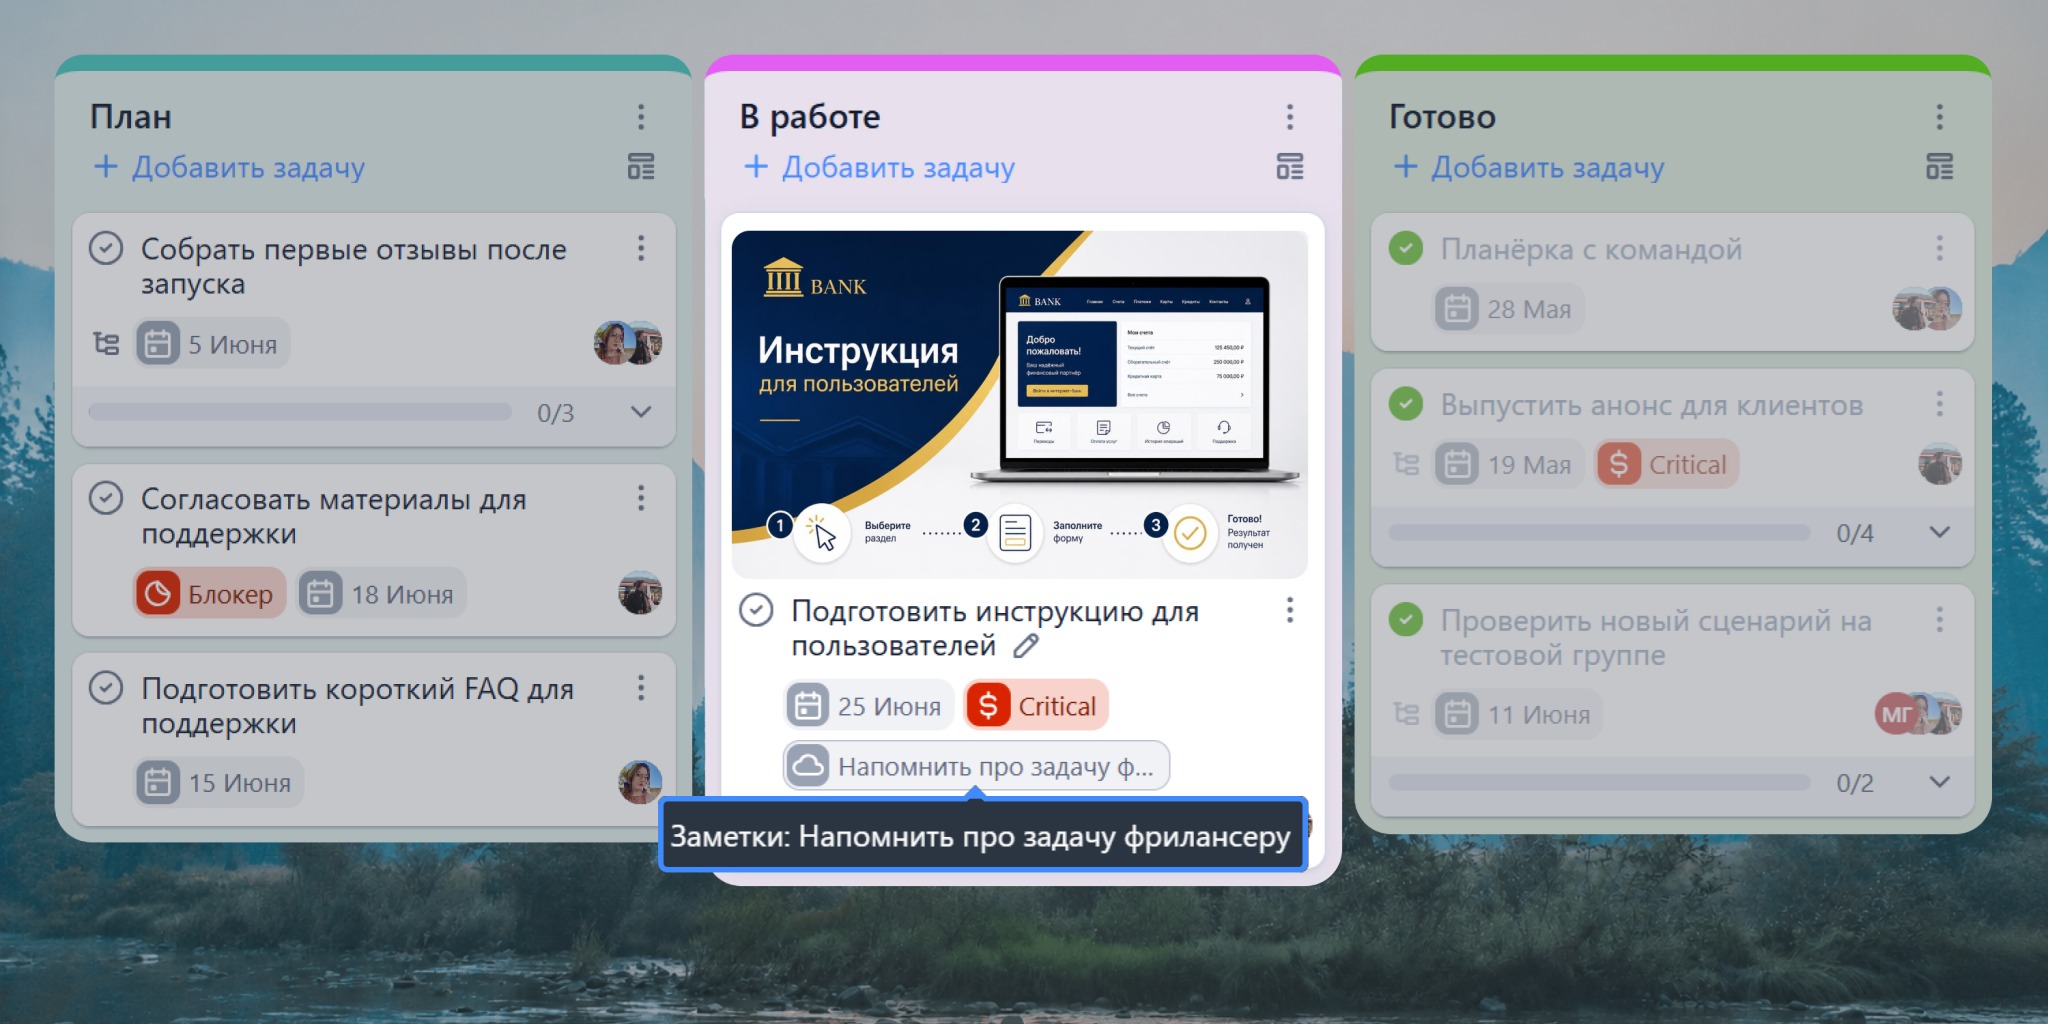The height and width of the screenshot is (1024, 2048).
Task: Open the План column three-dot menu
Action: click(x=641, y=117)
